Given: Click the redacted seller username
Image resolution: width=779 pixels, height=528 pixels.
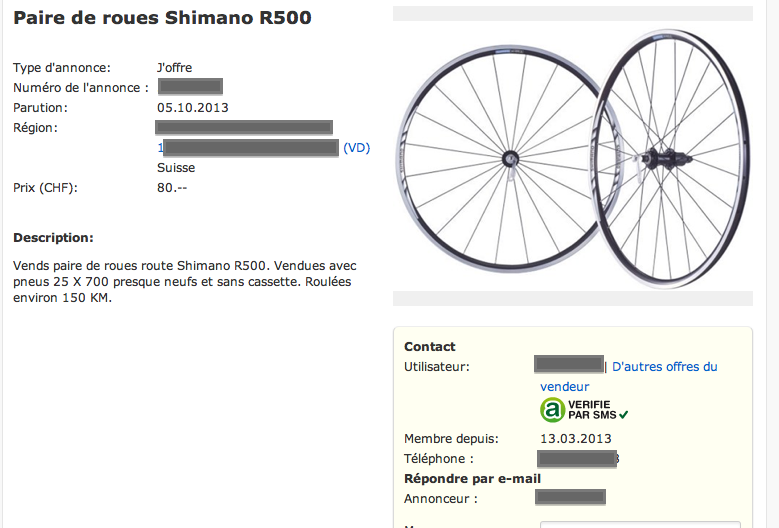Looking at the screenshot, I should pyautogui.click(x=569, y=366).
